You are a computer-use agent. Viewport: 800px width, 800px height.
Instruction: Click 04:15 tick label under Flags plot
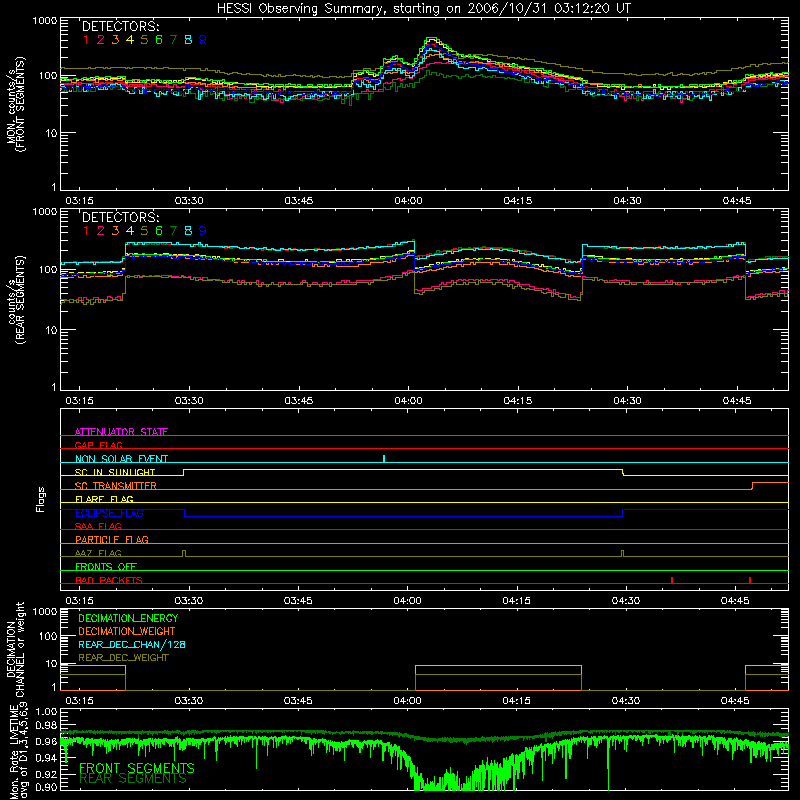(516, 601)
